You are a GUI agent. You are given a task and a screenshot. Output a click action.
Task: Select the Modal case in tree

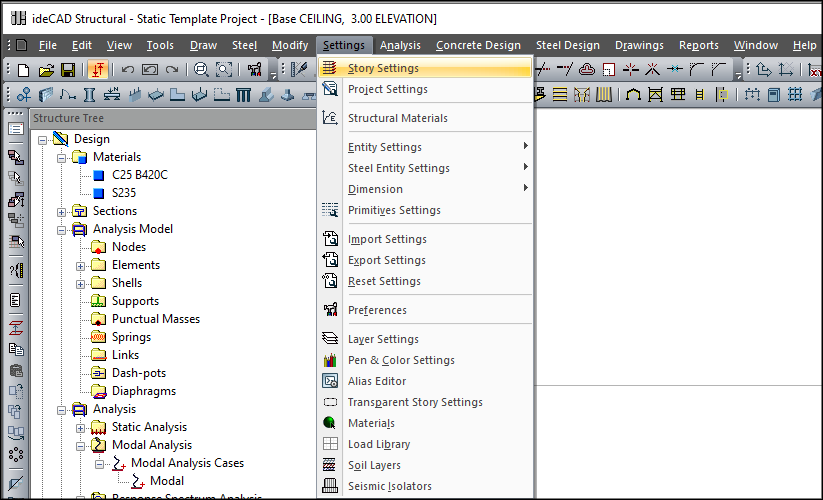pos(166,481)
